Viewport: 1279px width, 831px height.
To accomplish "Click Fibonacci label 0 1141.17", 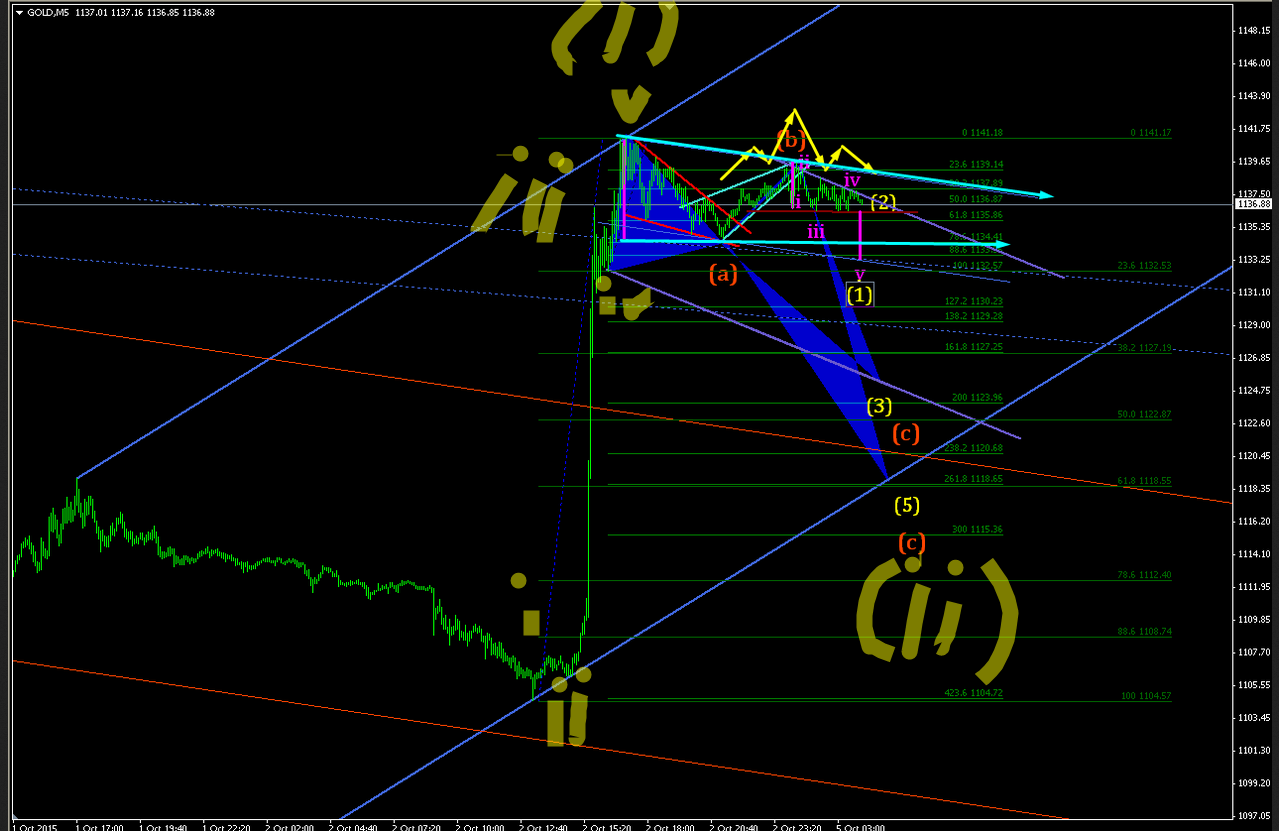I will 1150,133.
